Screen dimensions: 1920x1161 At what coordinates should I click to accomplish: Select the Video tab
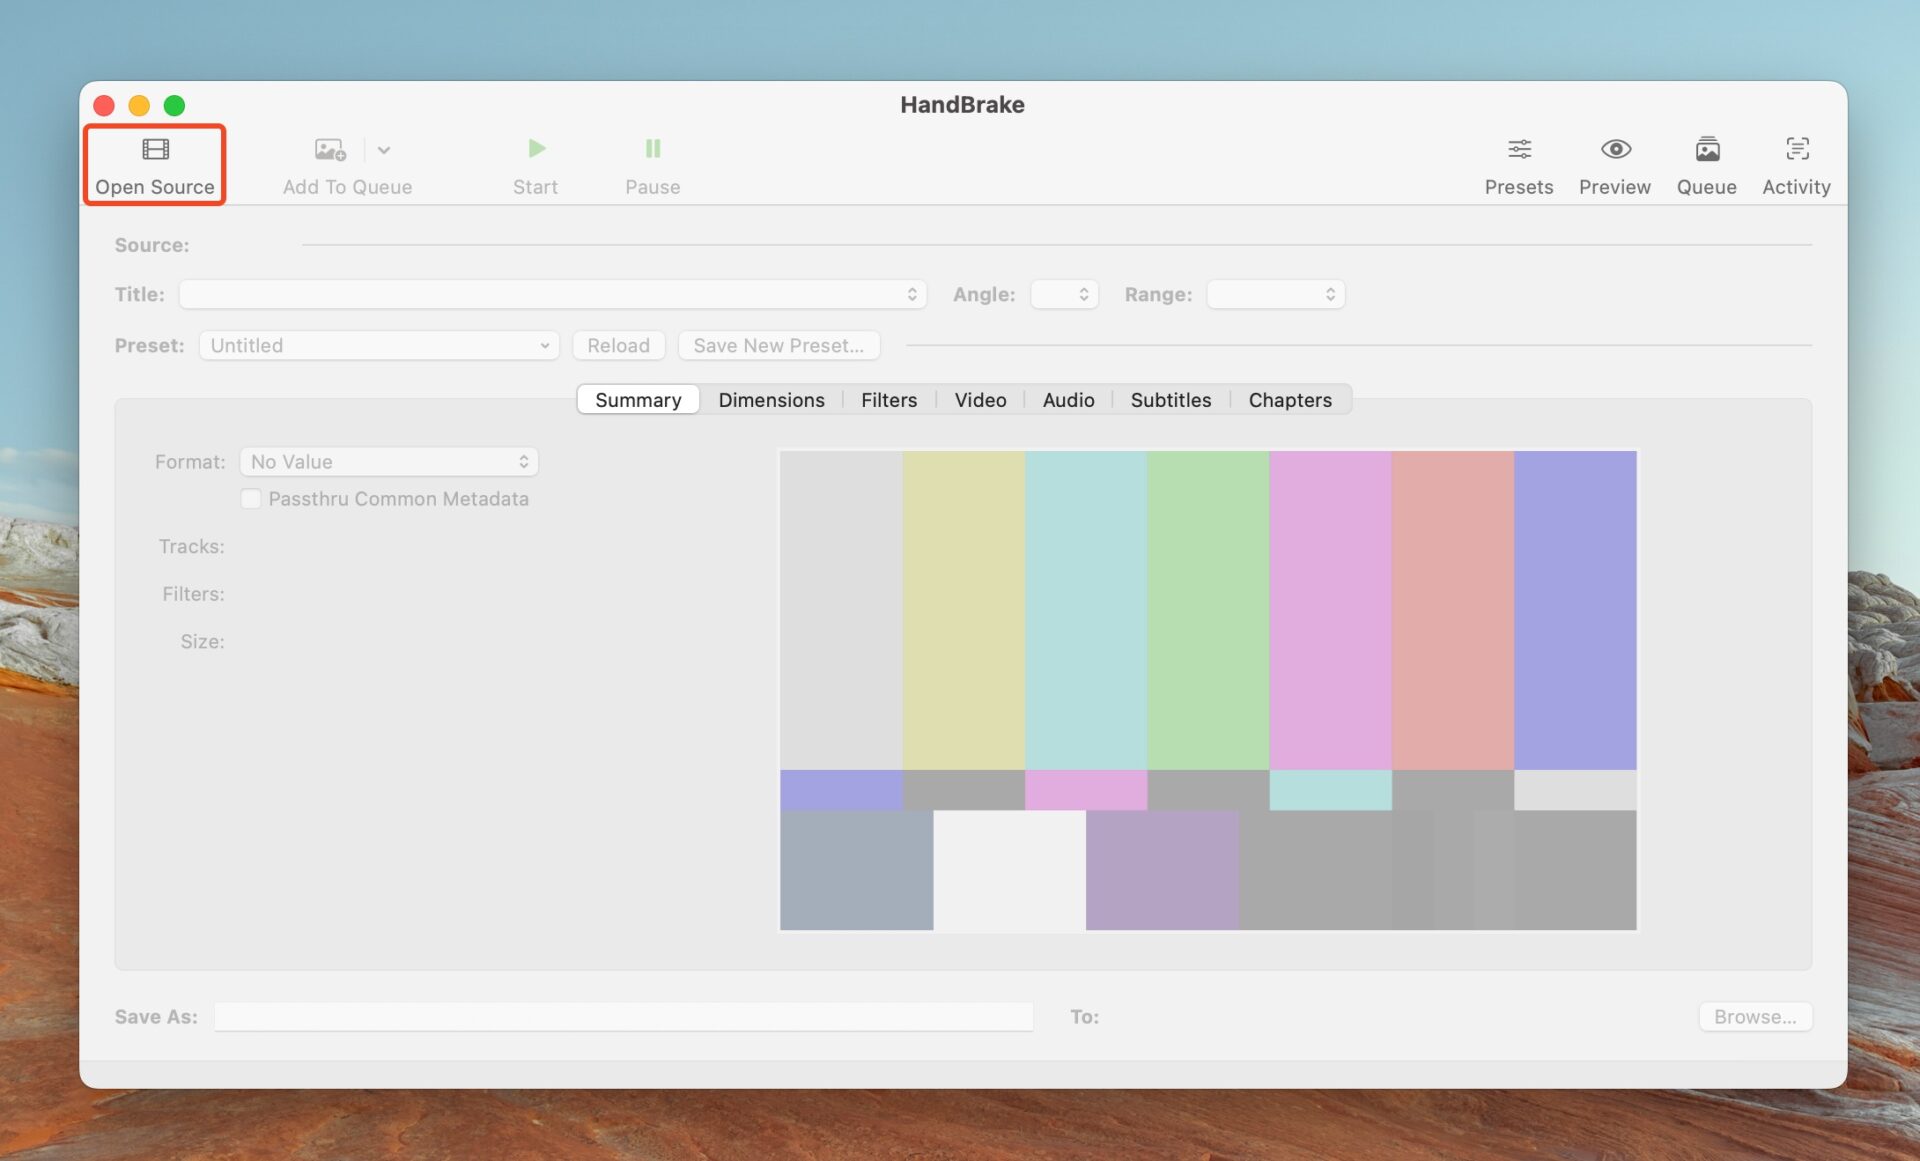point(980,400)
